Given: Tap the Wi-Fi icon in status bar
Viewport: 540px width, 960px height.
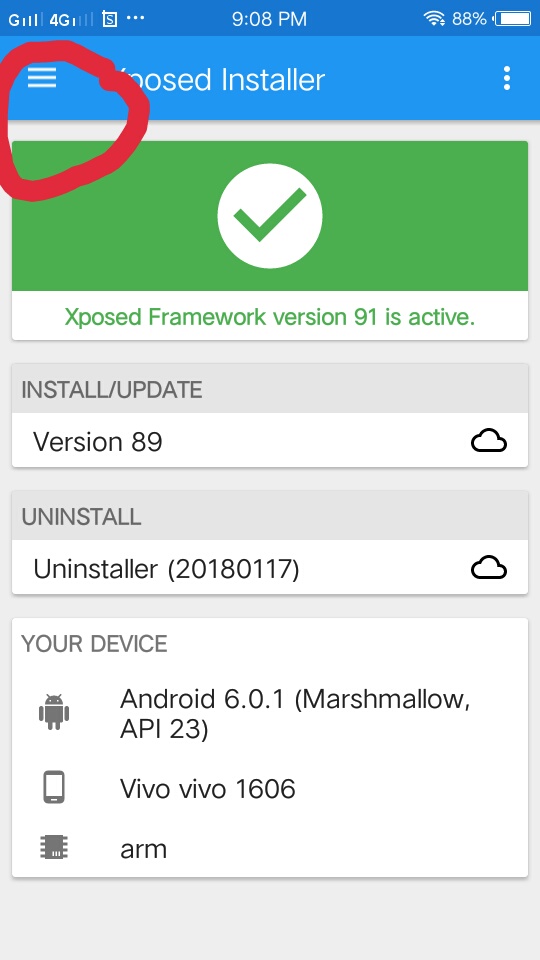Looking at the screenshot, I should 434,19.
